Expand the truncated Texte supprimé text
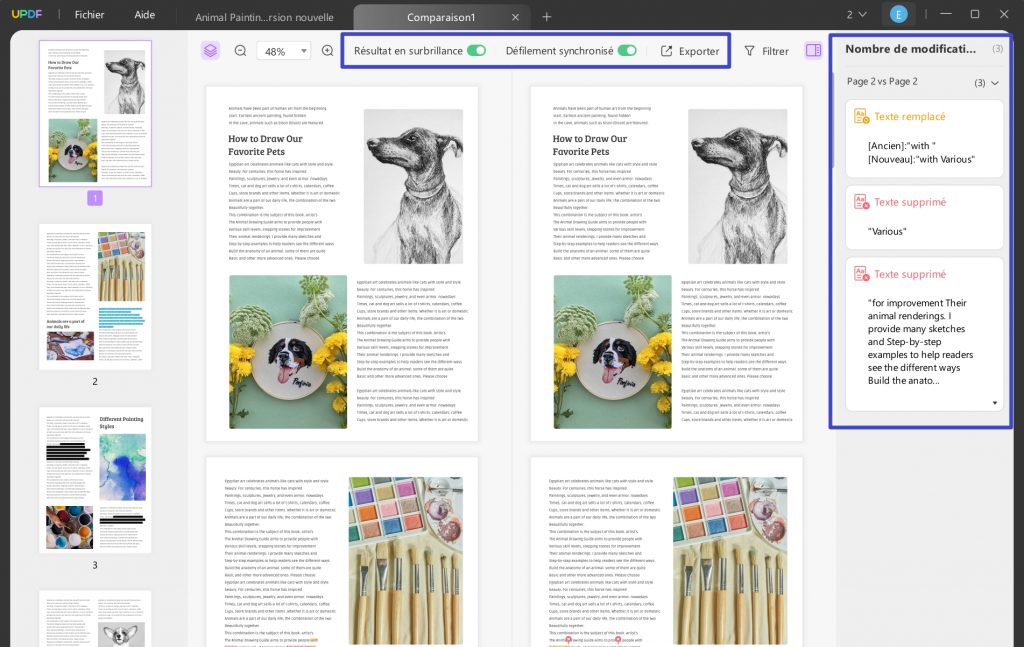This screenshot has height=647, width=1024. [x=994, y=401]
